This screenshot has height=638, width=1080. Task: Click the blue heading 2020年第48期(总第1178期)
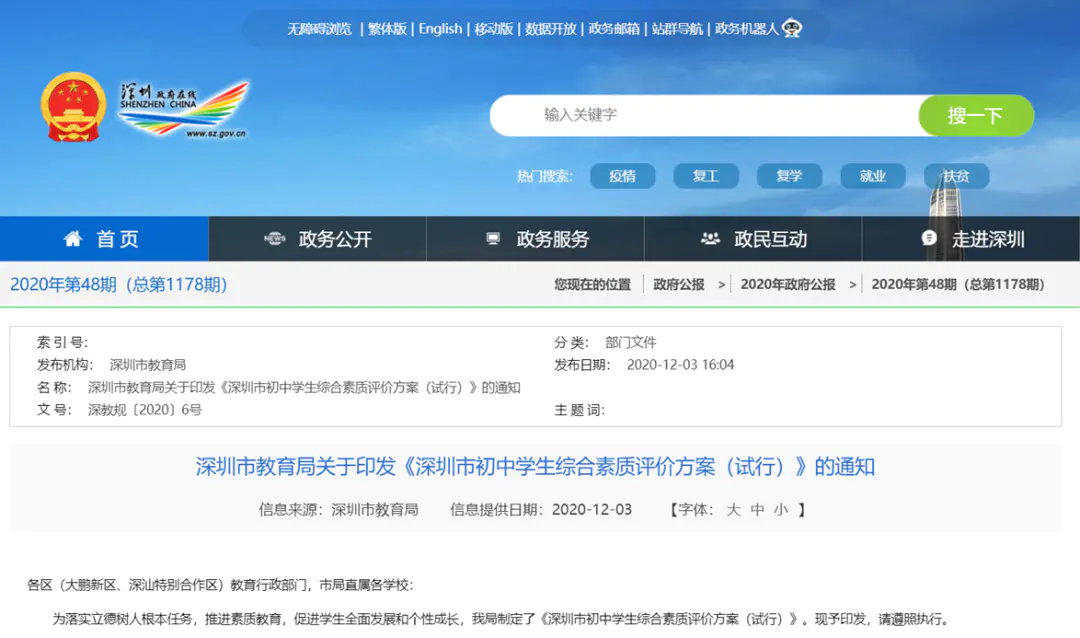118,285
